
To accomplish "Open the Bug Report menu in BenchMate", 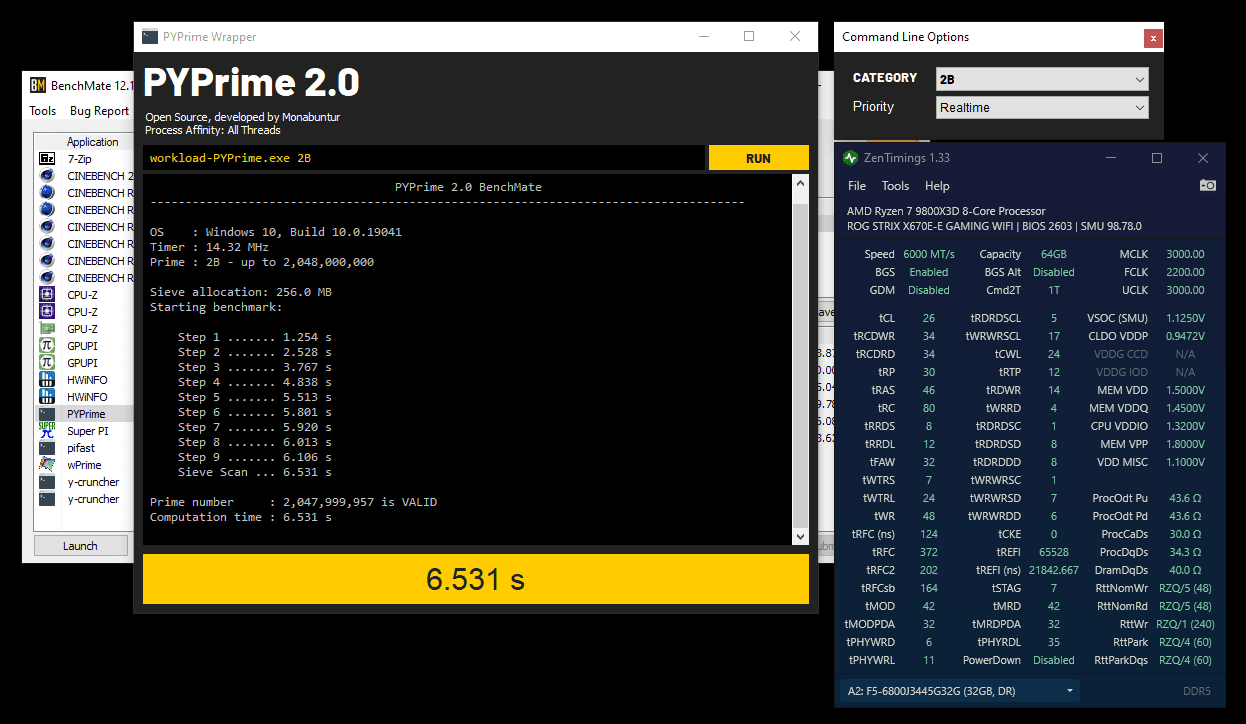I will (x=99, y=111).
